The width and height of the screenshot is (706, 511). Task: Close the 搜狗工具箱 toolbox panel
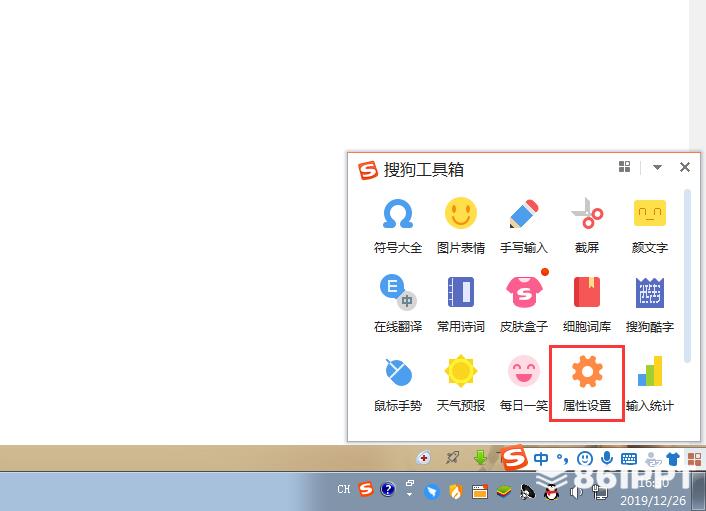point(685,167)
